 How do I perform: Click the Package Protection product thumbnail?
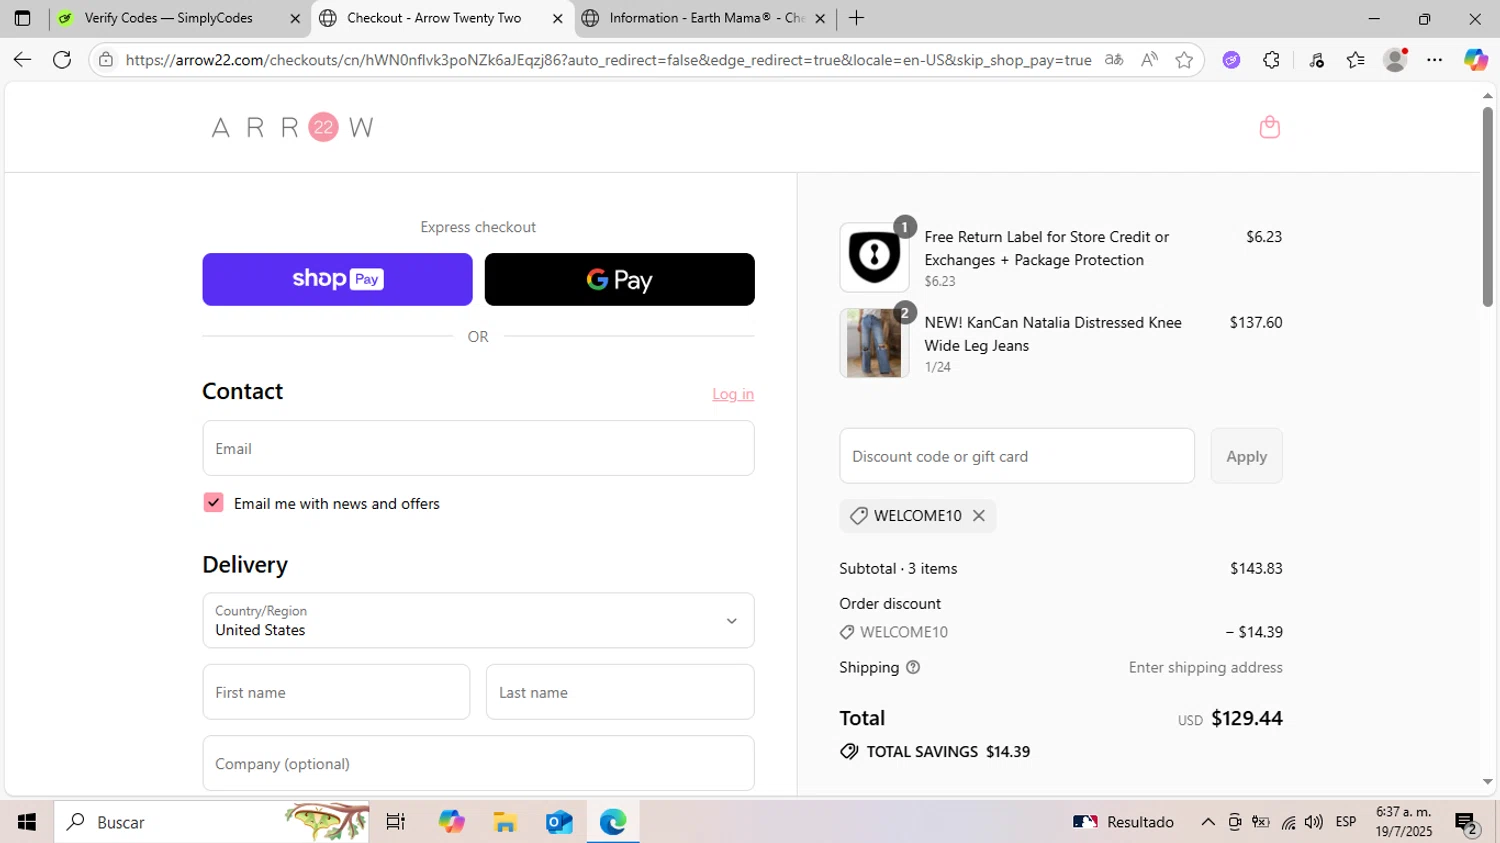point(874,257)
